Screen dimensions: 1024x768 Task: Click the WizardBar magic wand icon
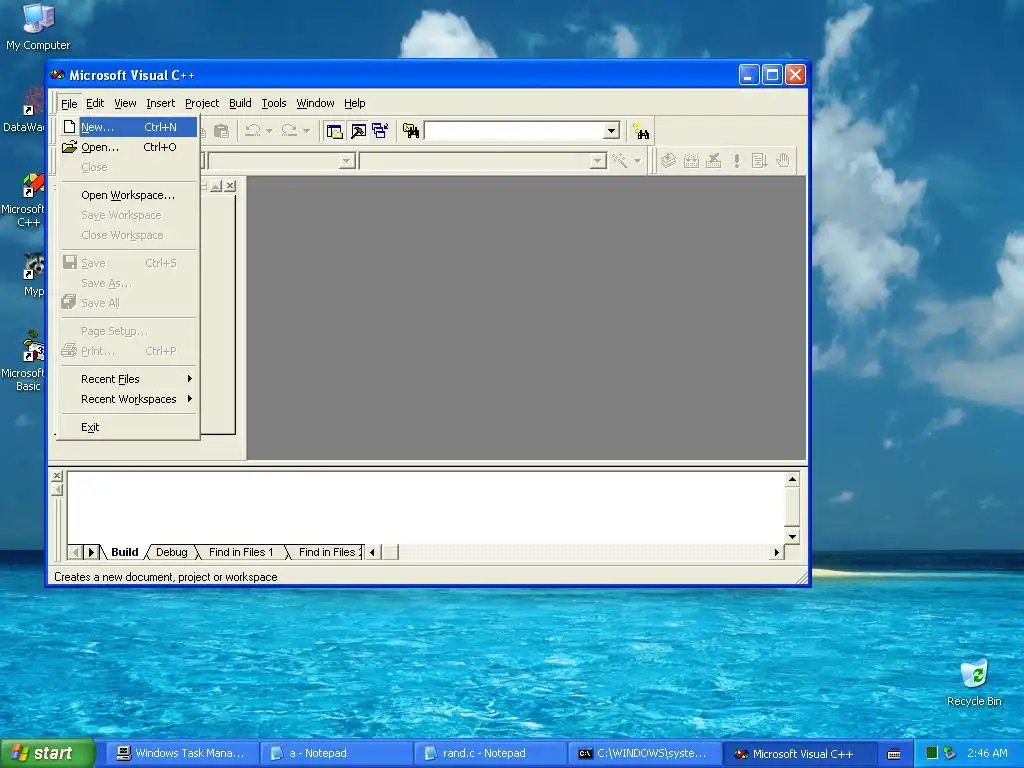[618, 161]
